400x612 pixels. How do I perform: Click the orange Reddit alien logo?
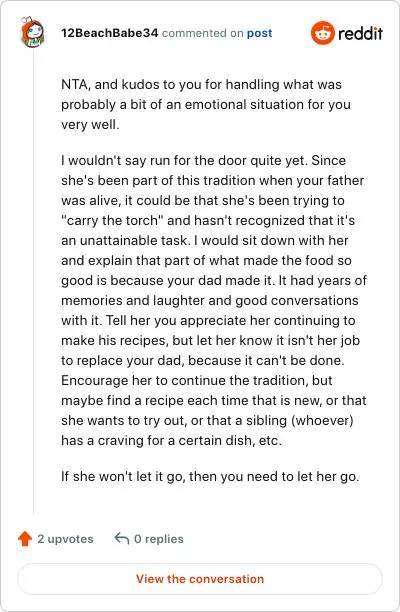[x=323, y=33]
